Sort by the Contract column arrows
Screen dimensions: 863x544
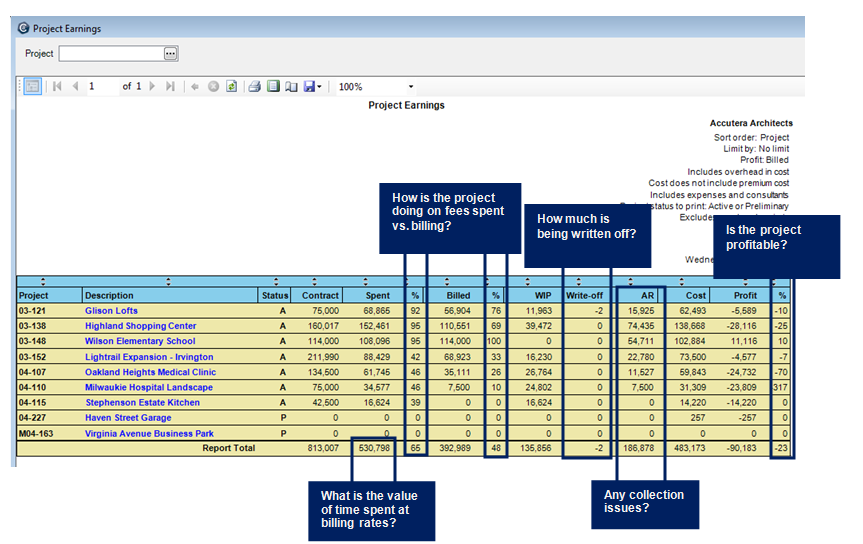[314, 281]
